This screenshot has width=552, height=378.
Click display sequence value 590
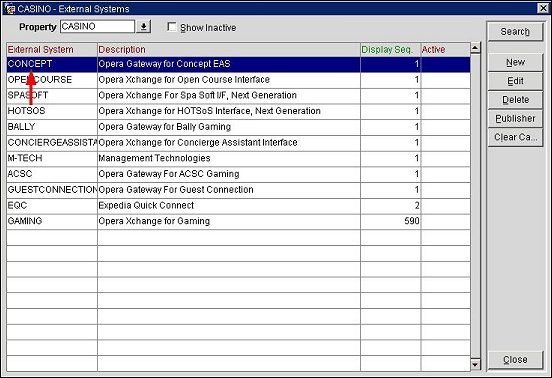coord(412,221)
